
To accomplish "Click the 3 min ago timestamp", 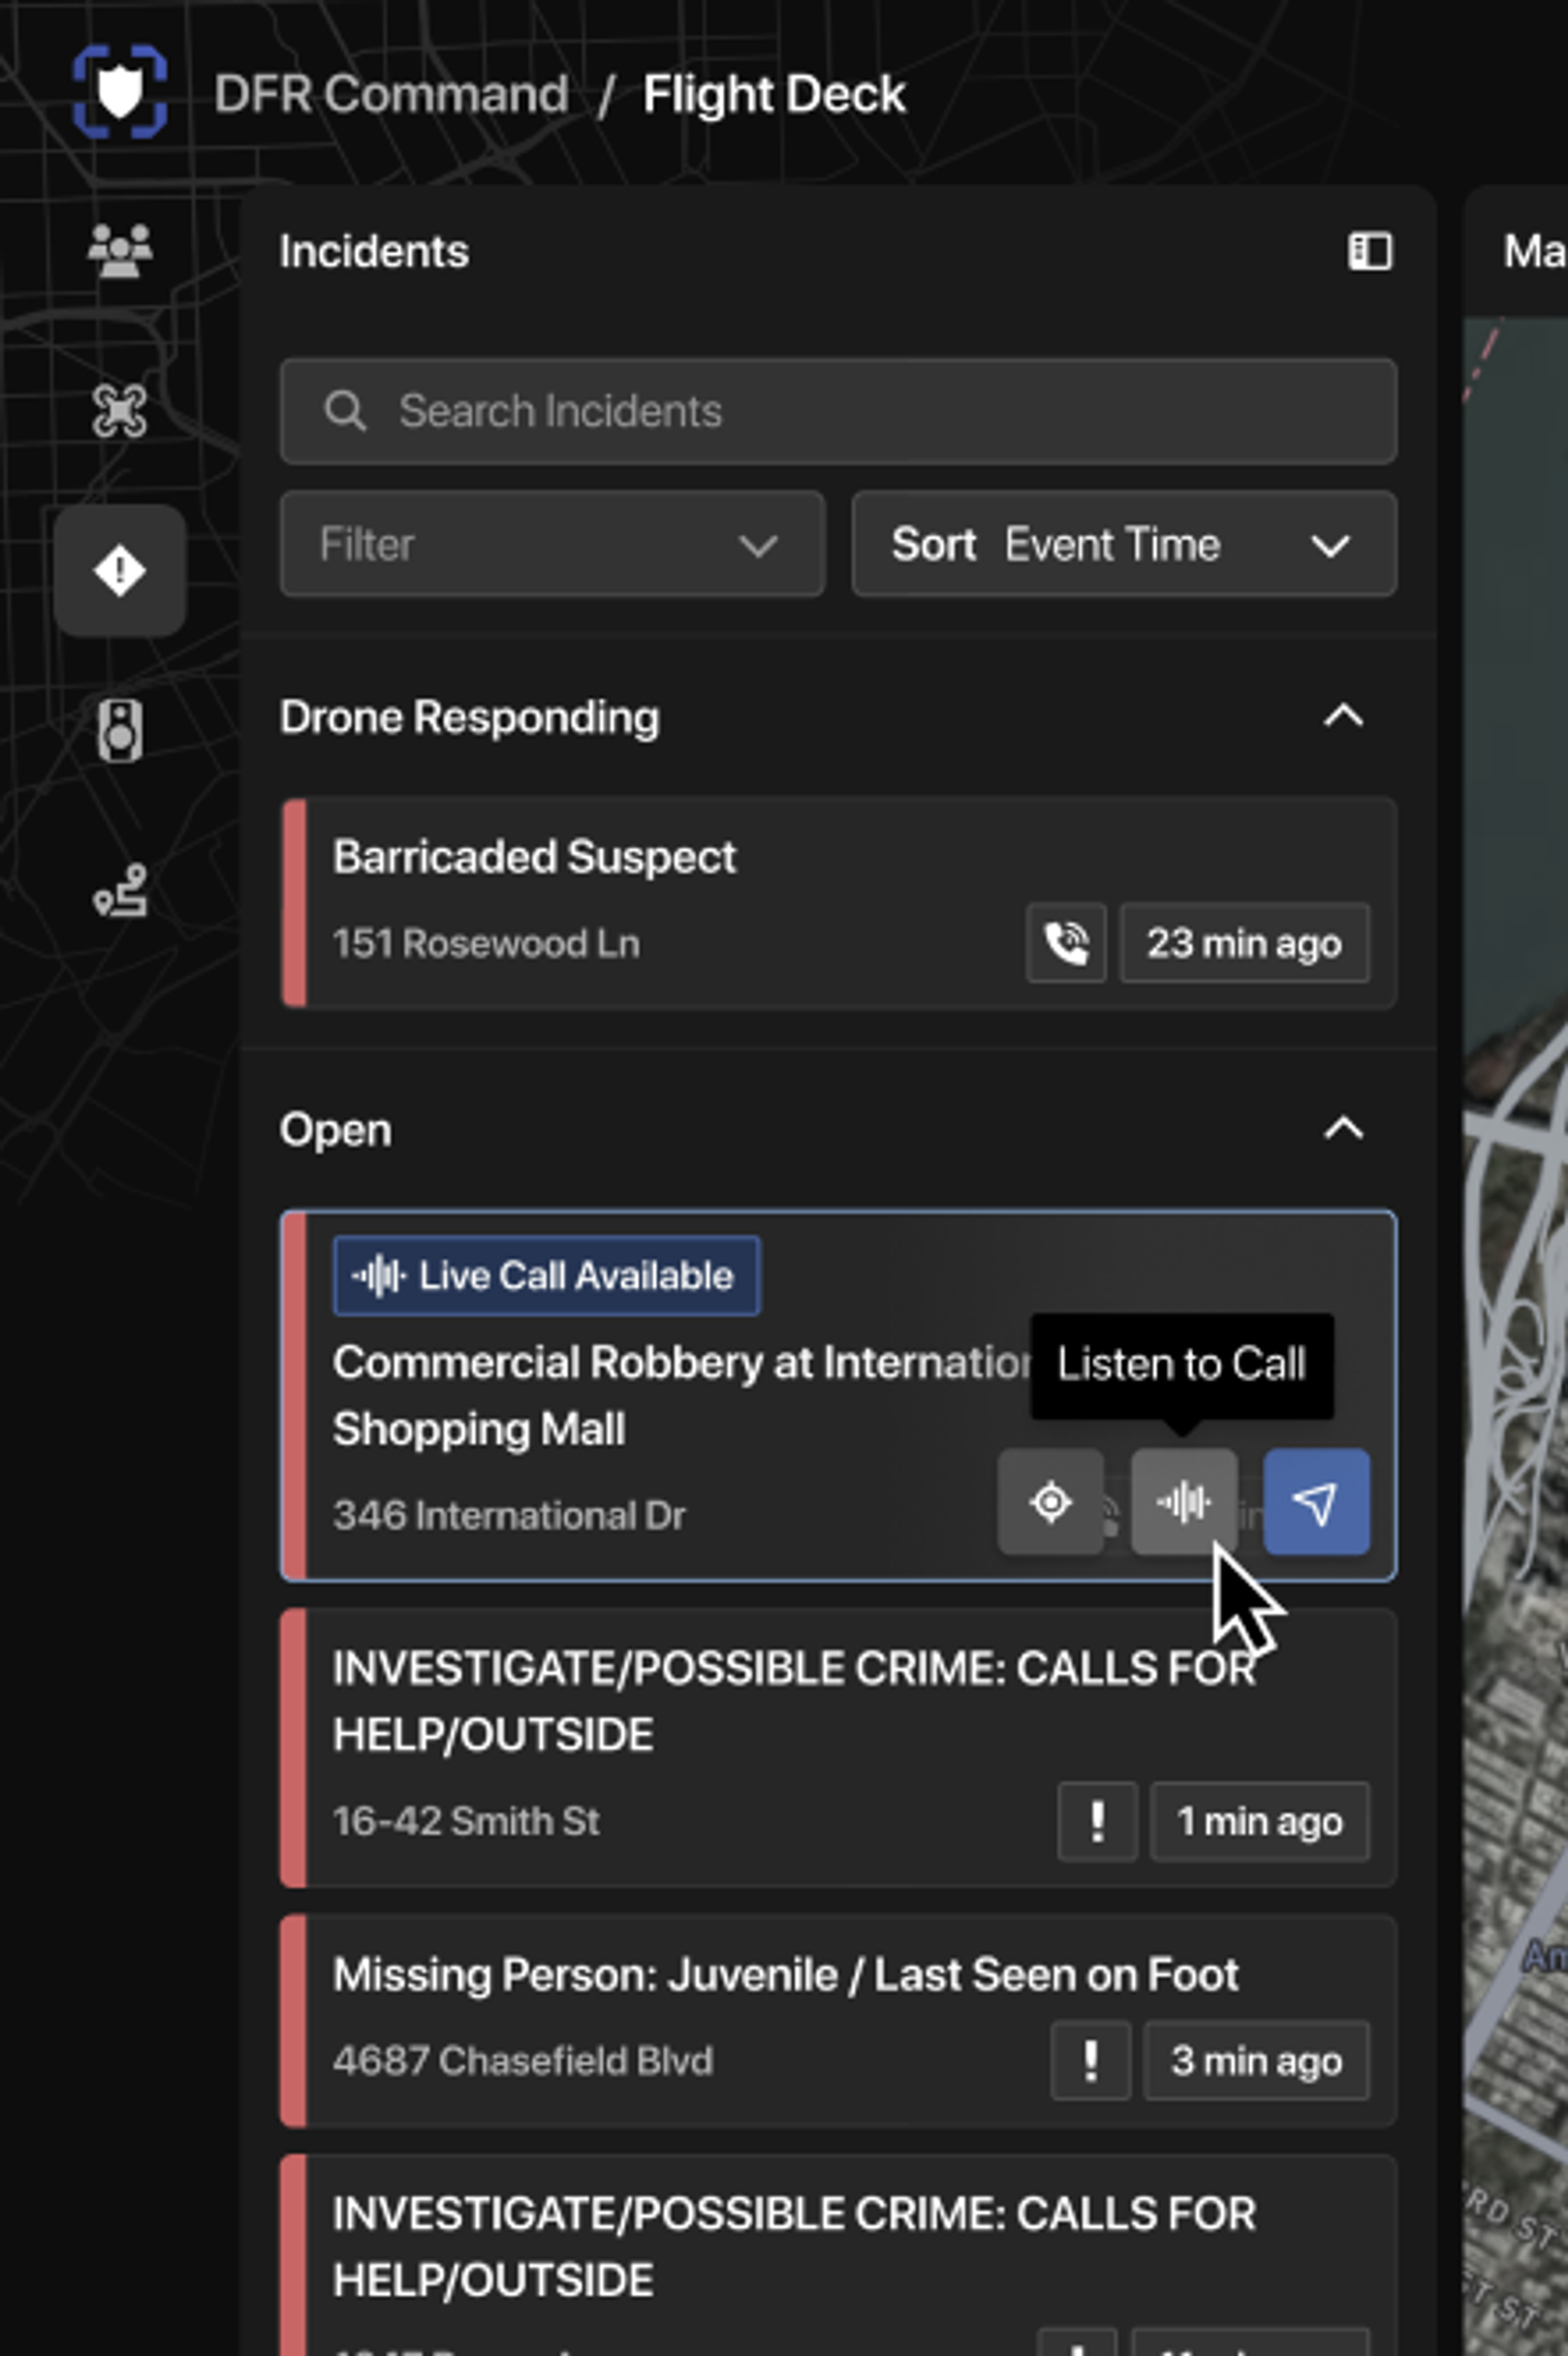I will click(1256, 2061).
